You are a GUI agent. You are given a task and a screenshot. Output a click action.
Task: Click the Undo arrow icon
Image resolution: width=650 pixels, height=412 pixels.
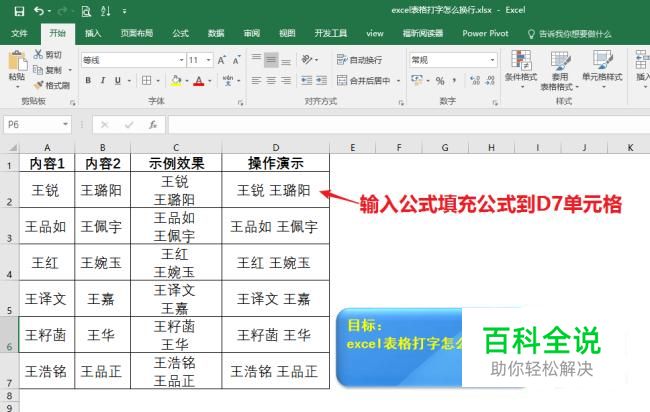point(39,11)
